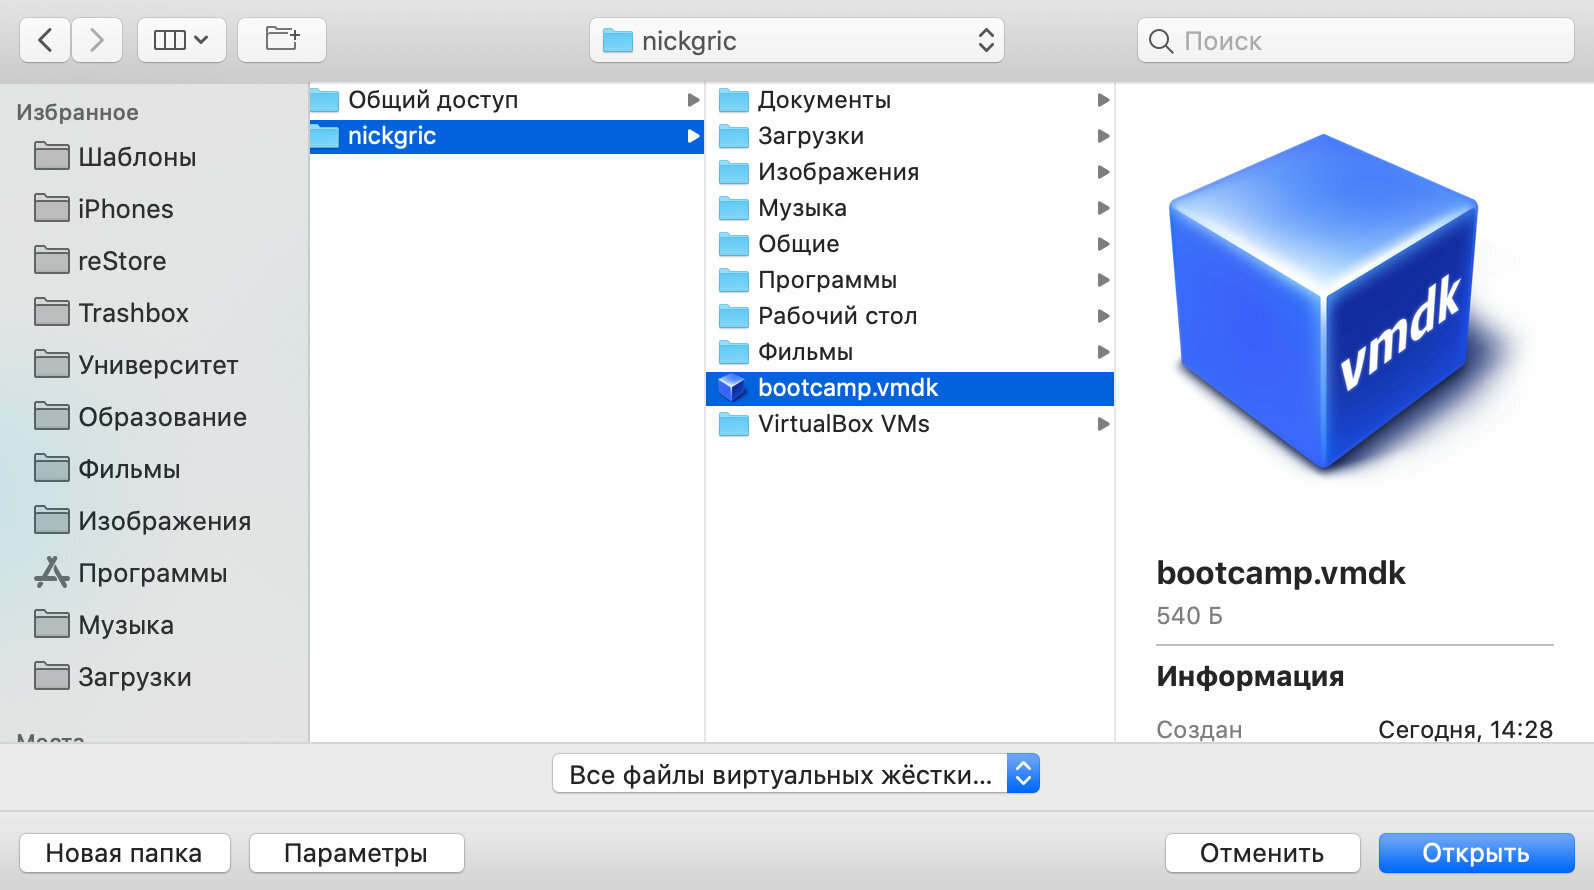Open the column view mode selector
The height and width of the screenshot is (890, 1594).
coord(181,40)
